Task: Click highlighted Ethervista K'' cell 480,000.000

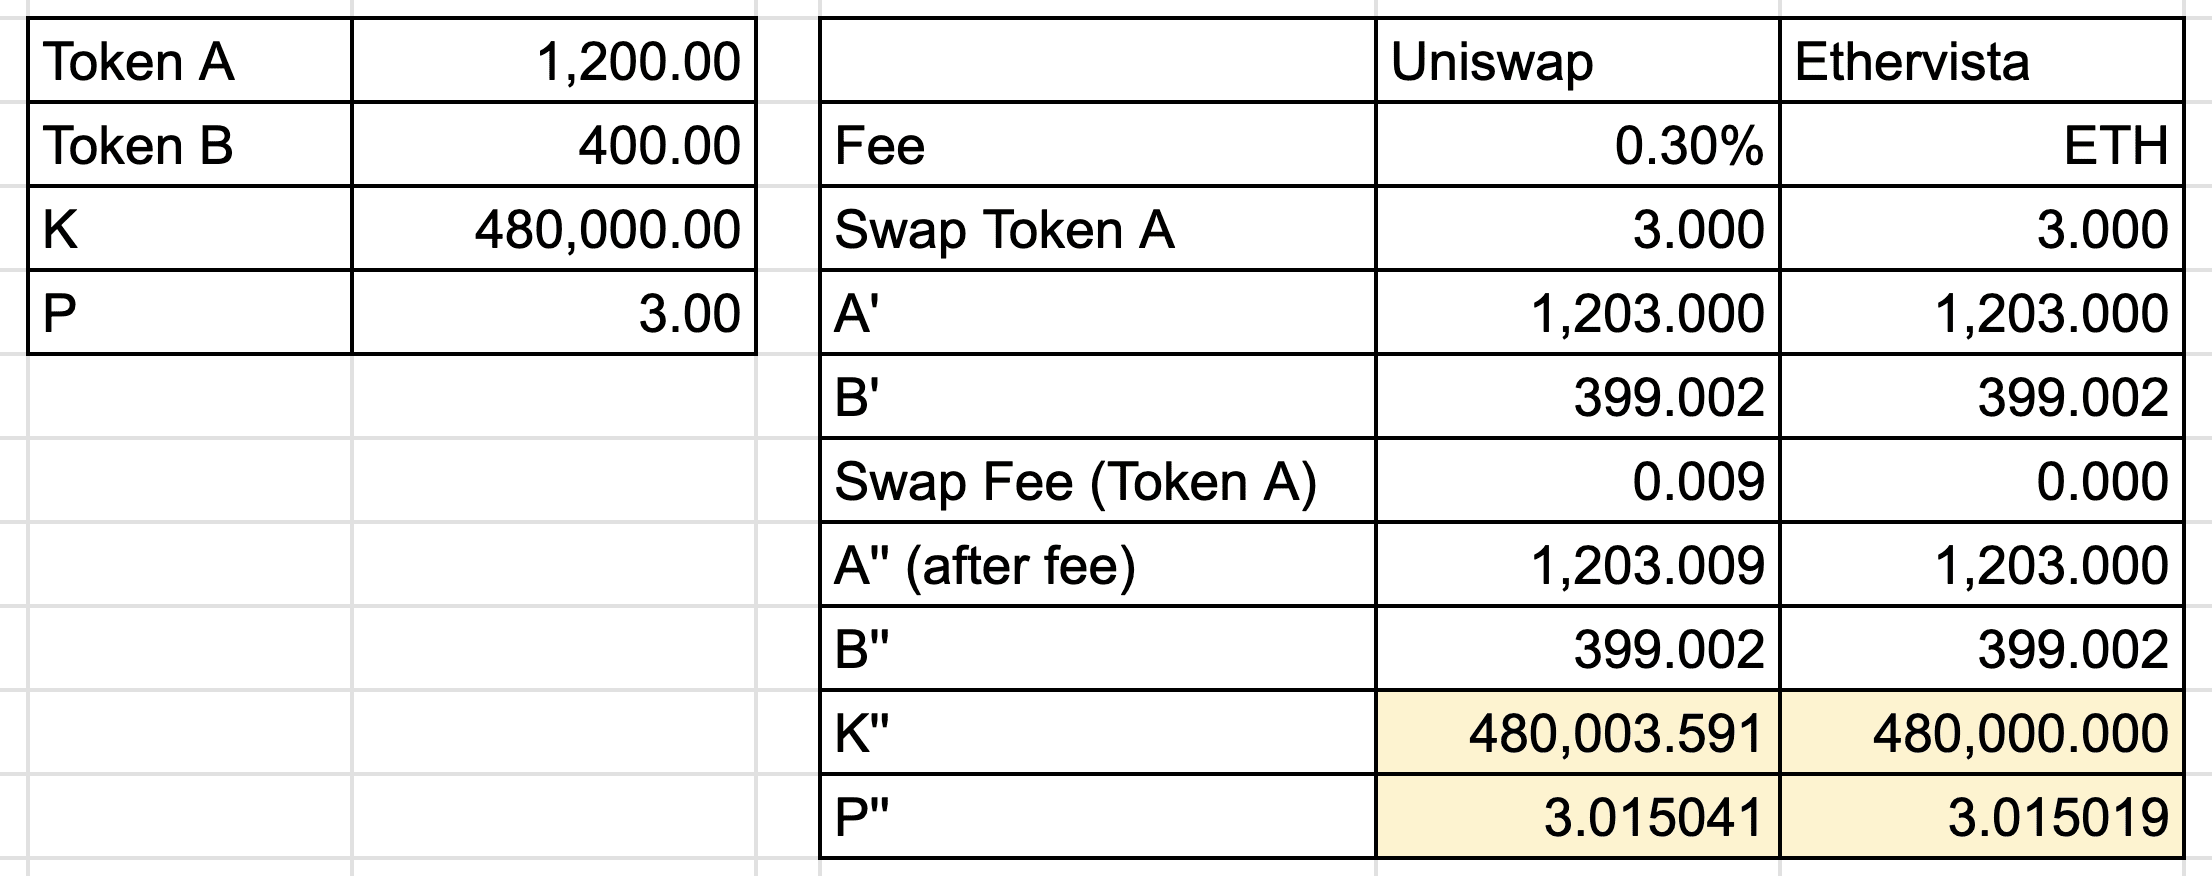Action: click(1980, 734)
